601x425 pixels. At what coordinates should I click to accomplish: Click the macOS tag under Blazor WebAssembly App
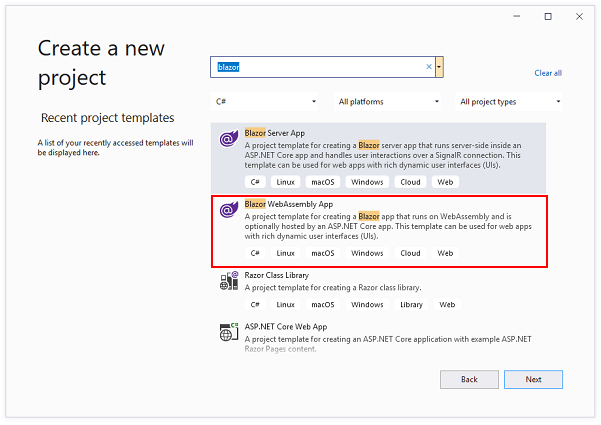tap(323, 253)
